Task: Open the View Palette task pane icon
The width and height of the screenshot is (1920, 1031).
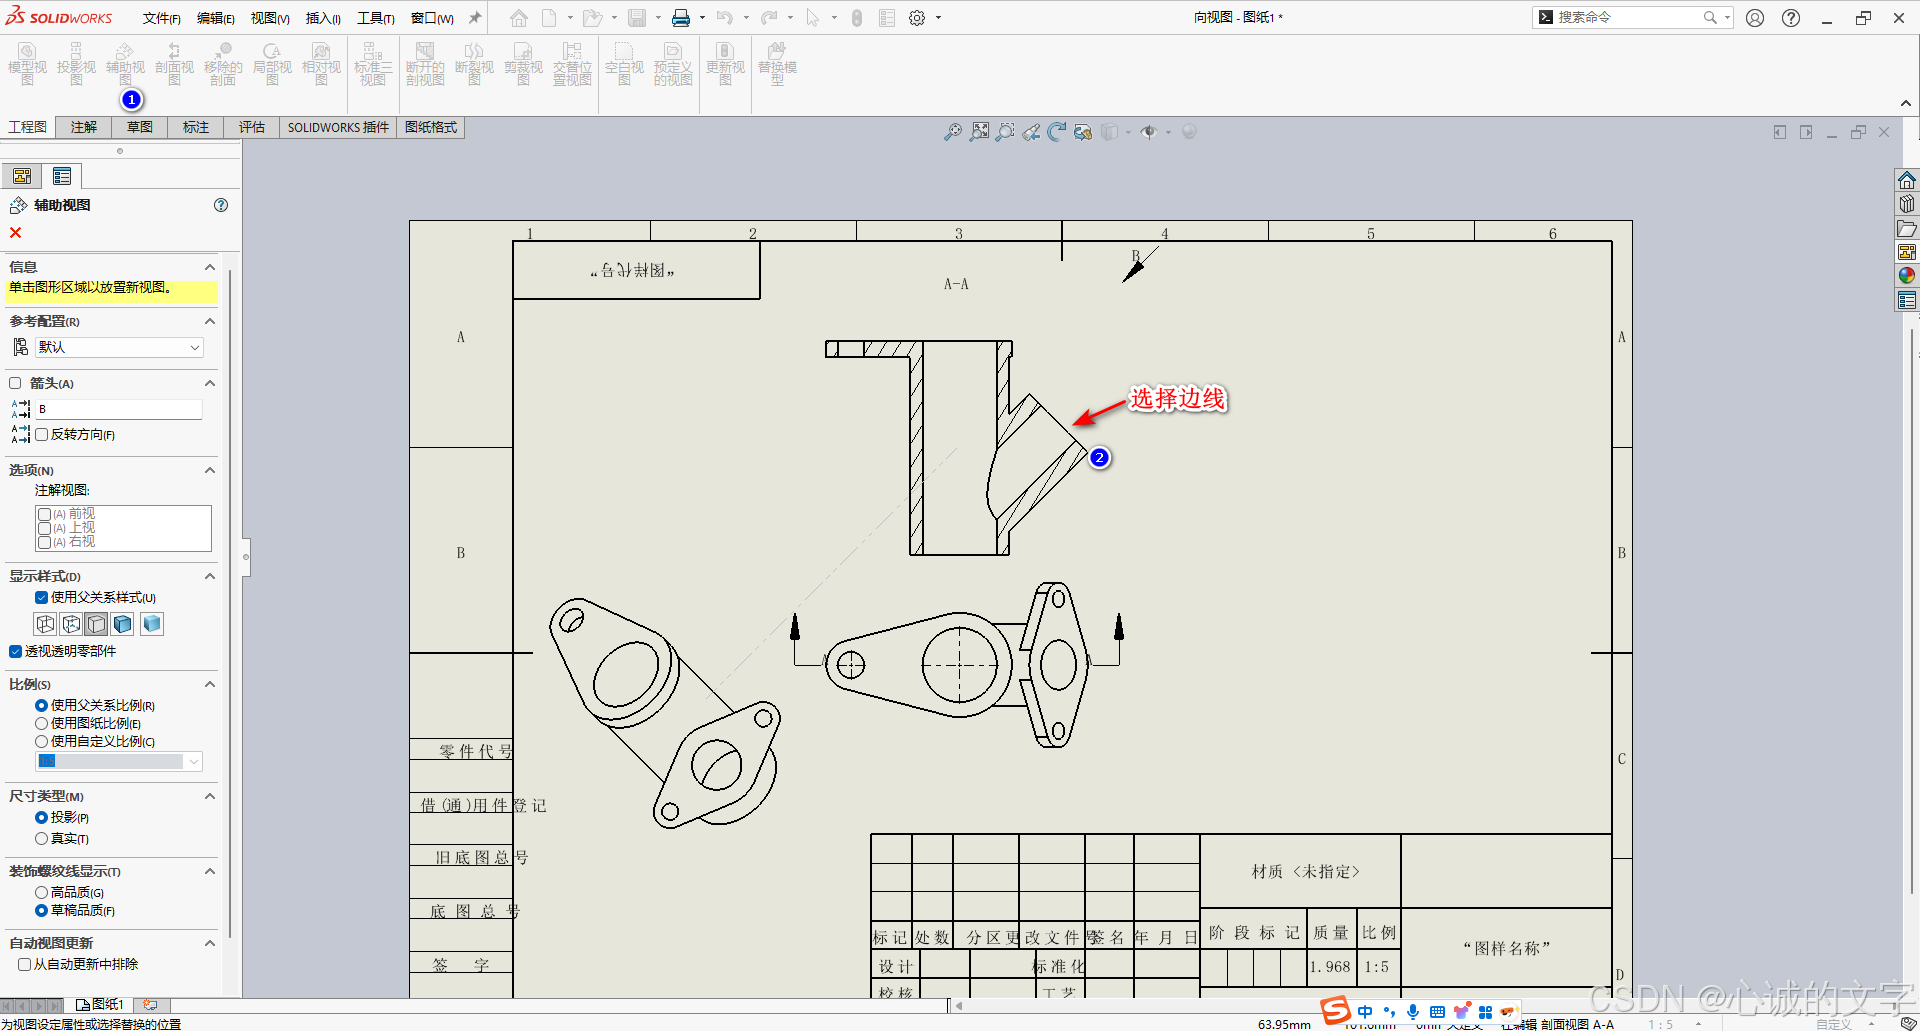Action: click(1907, 252)
